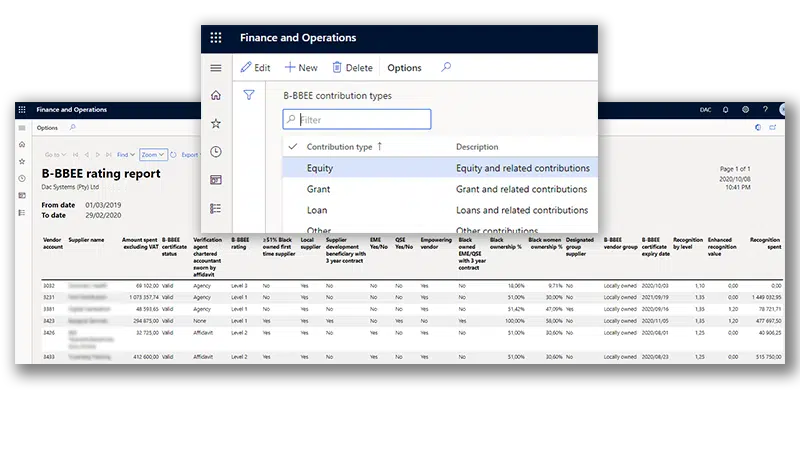The width and height of the screenshot is (800, 451).
Task: Open the settings gear in report window
Action: coord(745,109)
